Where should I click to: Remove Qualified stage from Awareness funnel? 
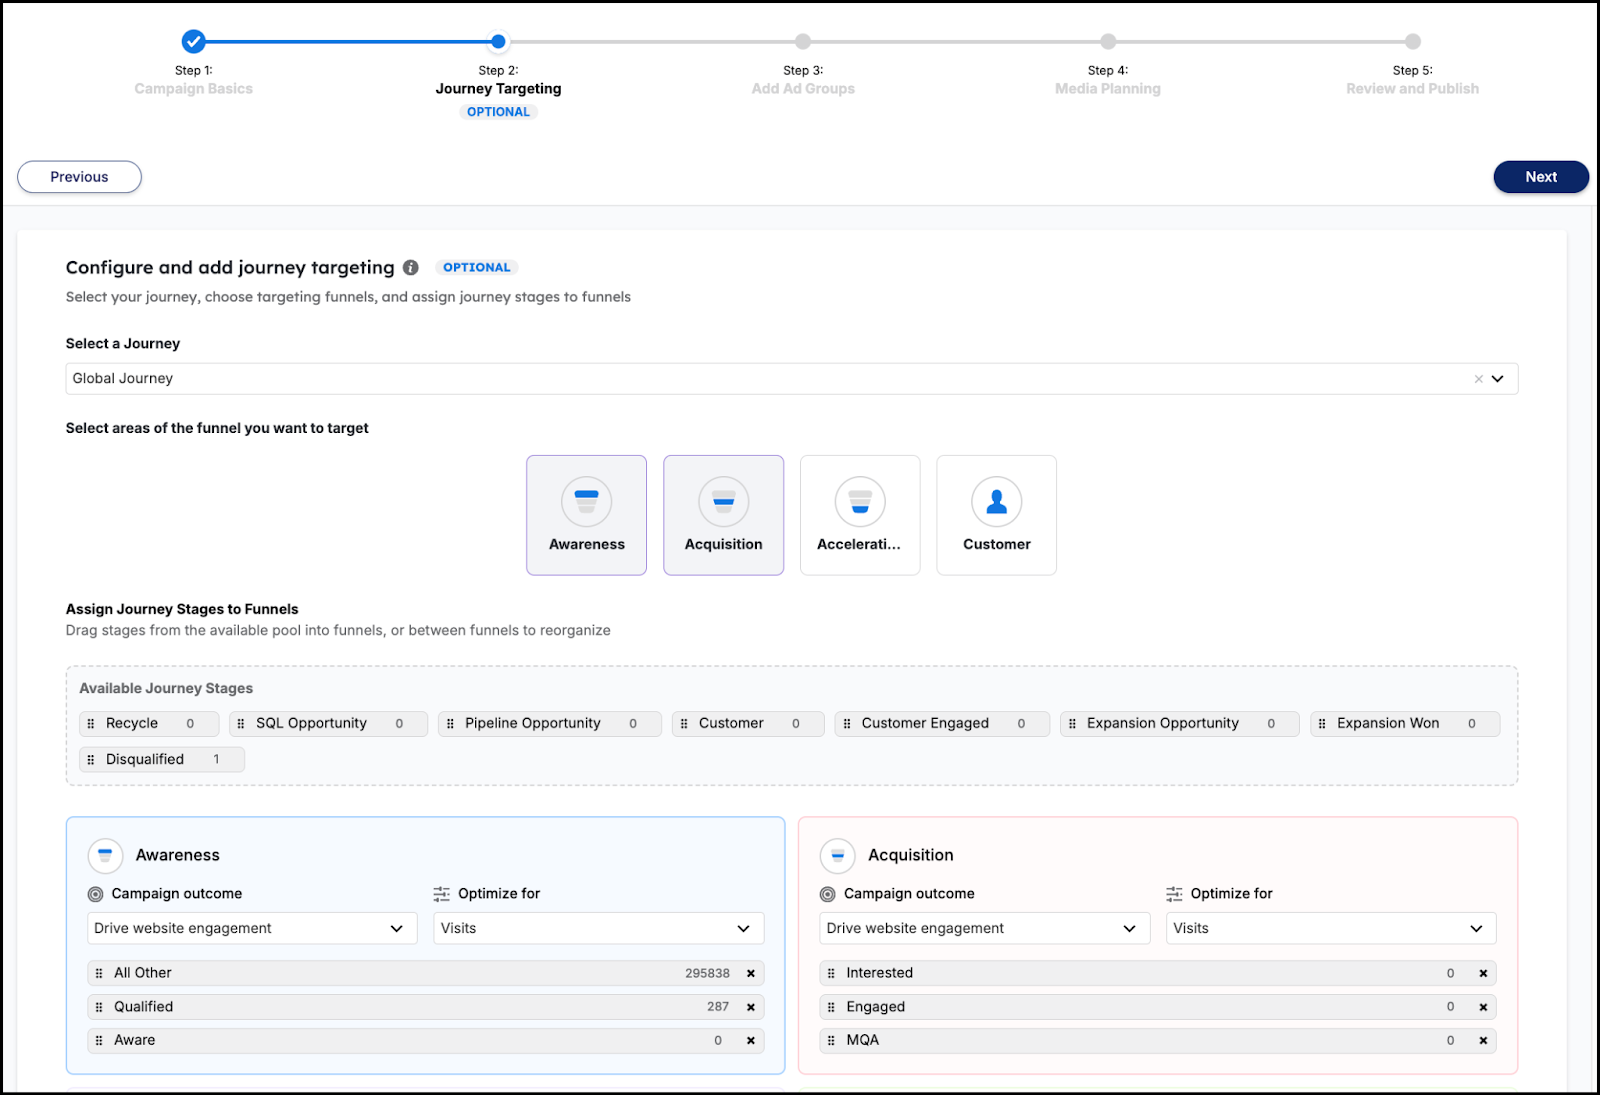(751, 1007)
